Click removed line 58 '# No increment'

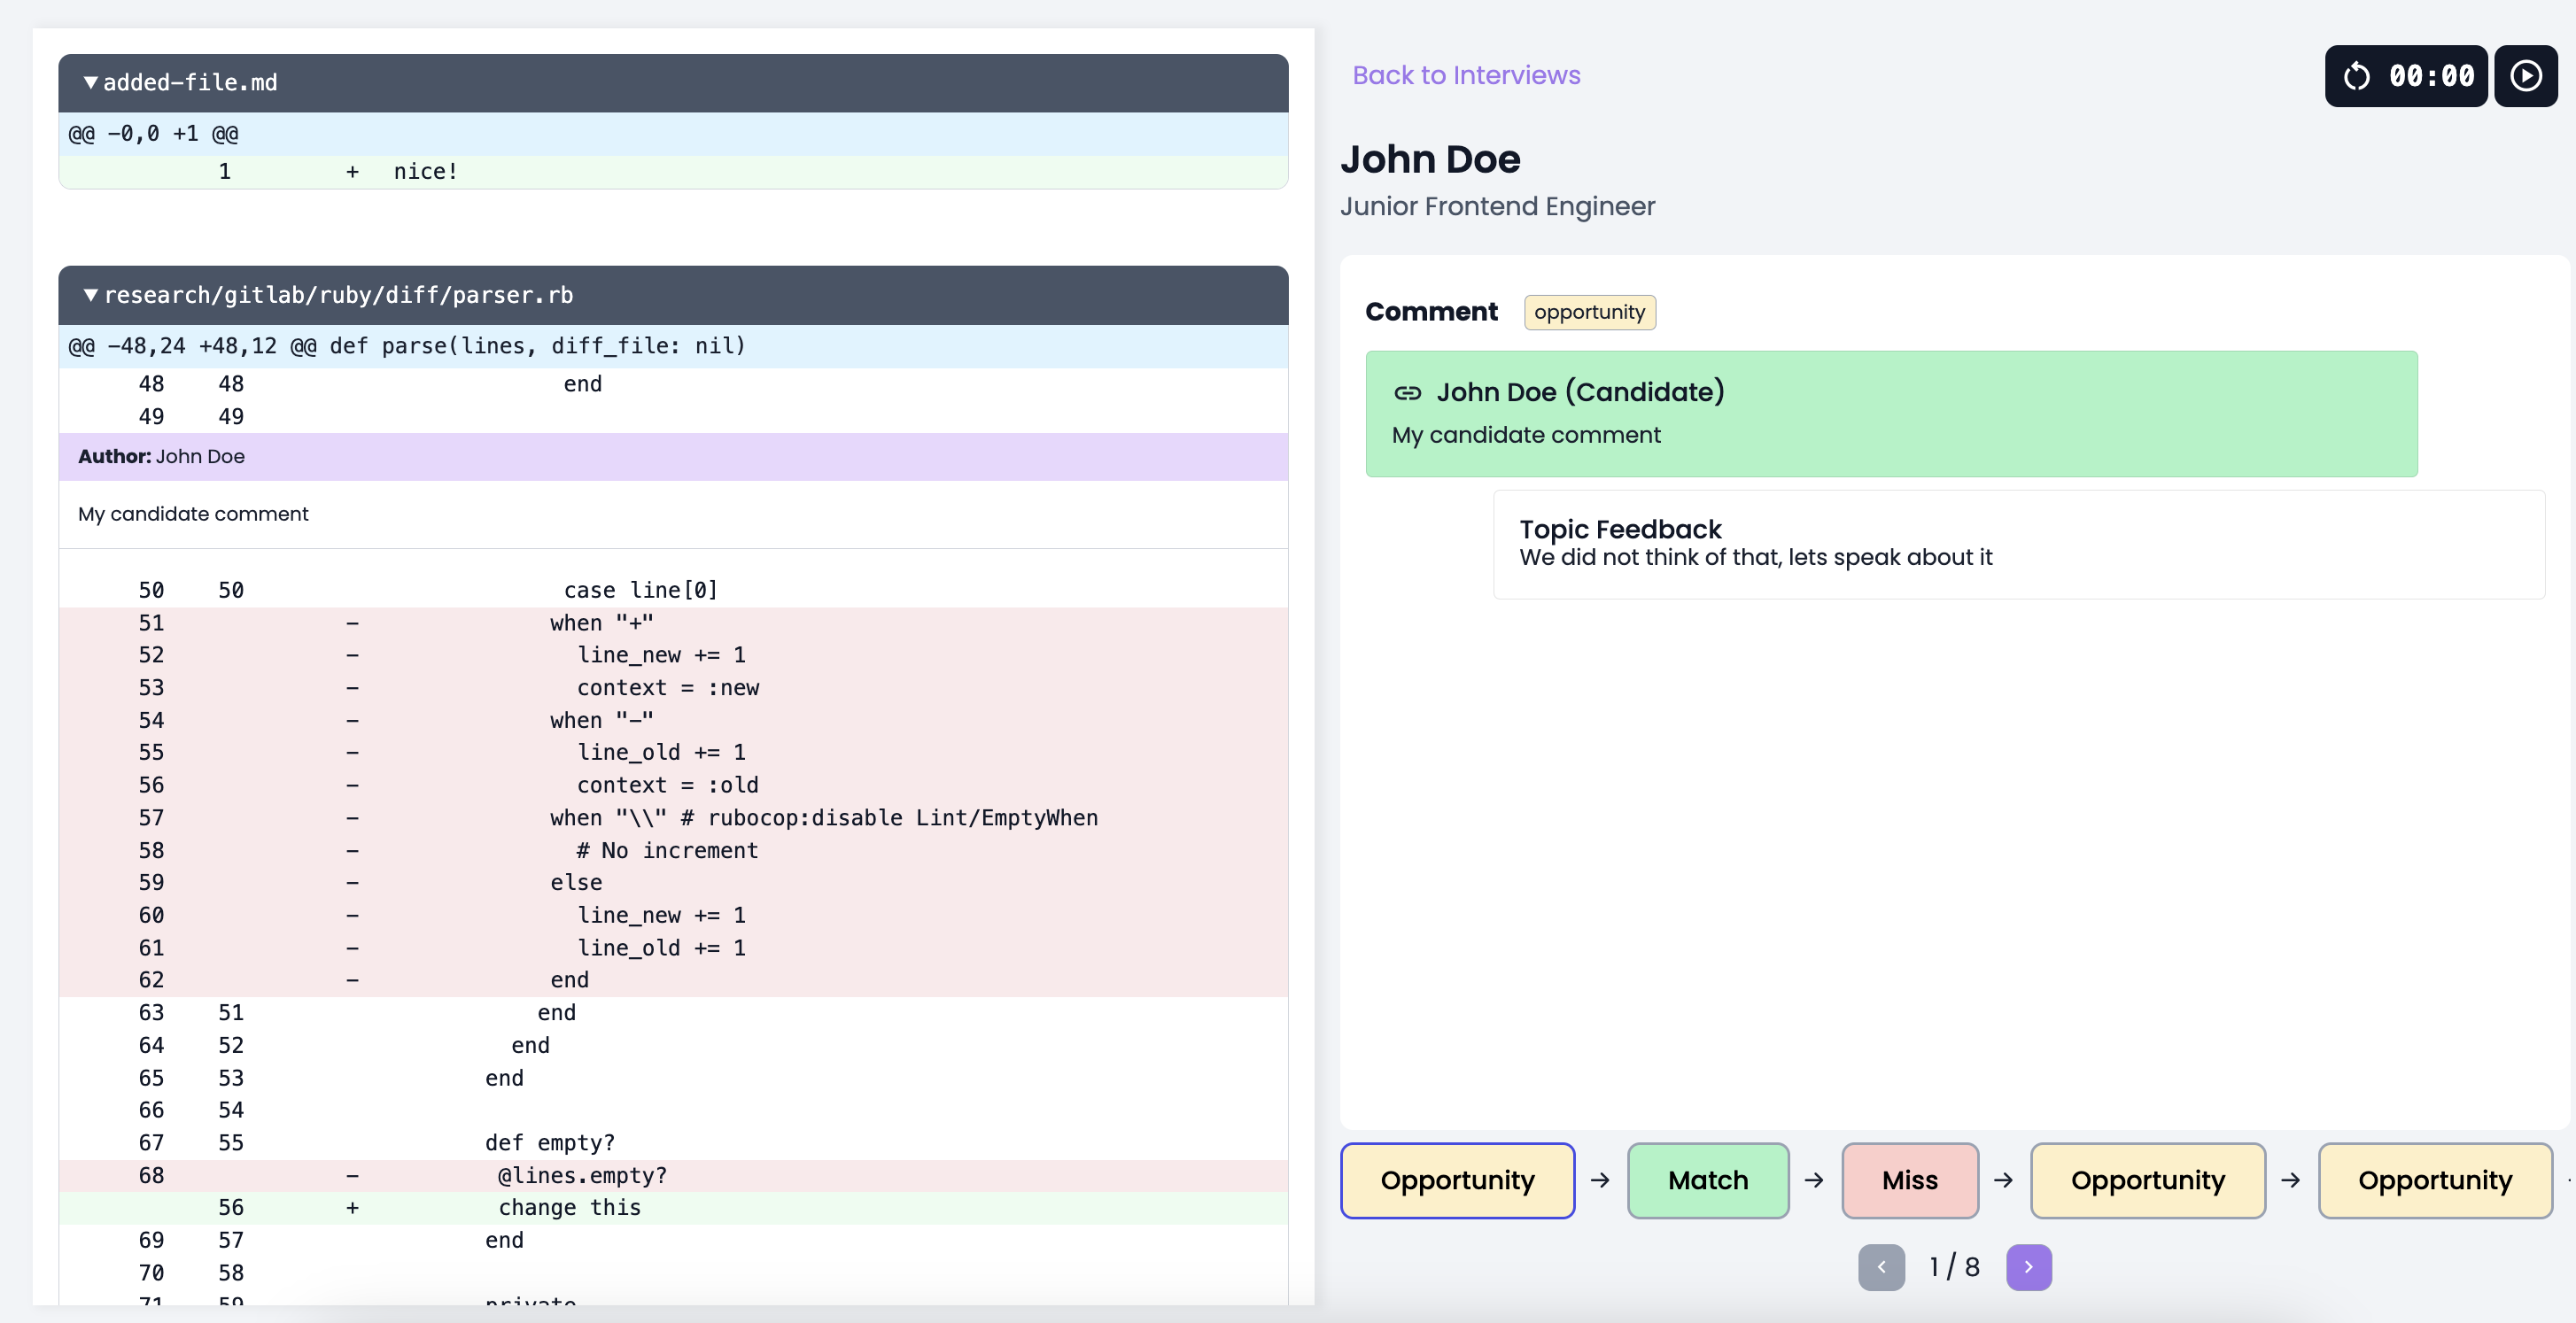pos(673,851)
